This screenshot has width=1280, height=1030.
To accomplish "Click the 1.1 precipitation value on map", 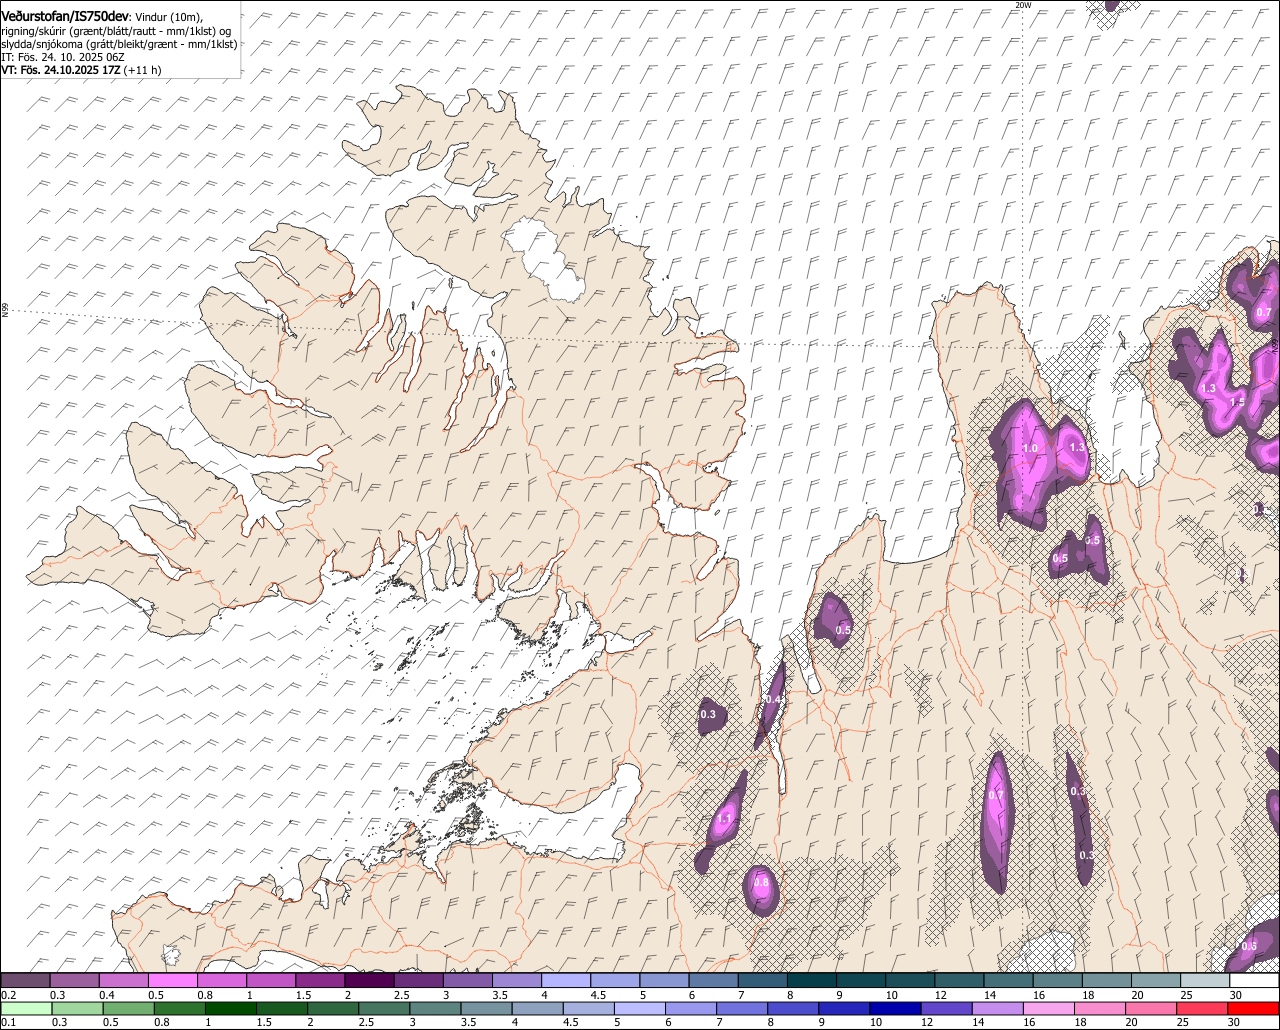I will click(725, 819).
